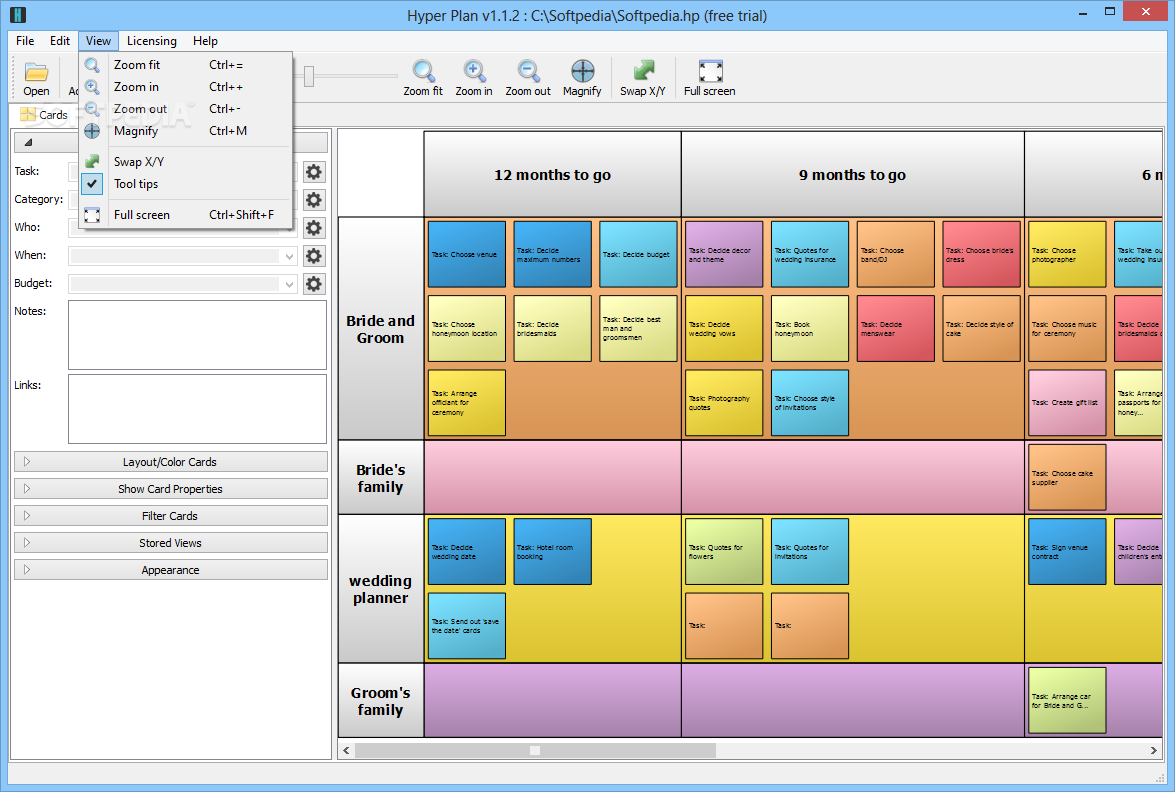The image size is (1175, 792).
Task: Expand the Show Card Properties section
Action: coord(171,489)
